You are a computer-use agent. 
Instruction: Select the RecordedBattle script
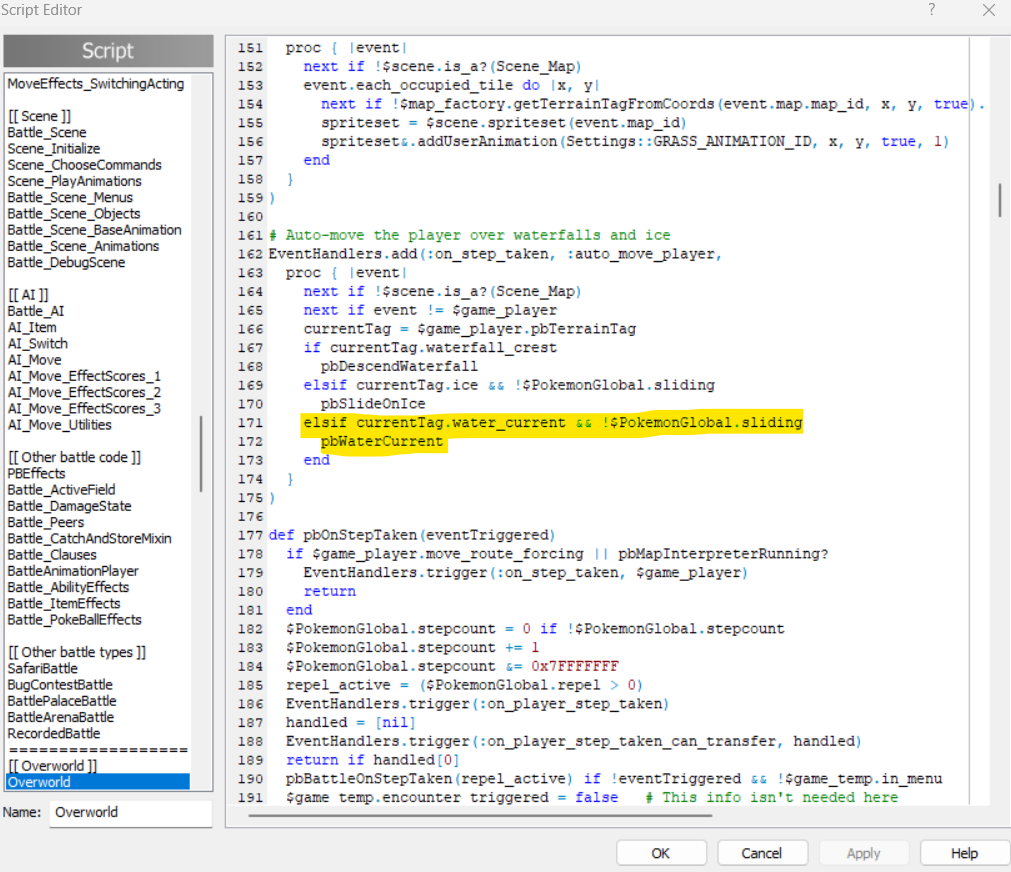pyautogui.click(x=54, y=733)
